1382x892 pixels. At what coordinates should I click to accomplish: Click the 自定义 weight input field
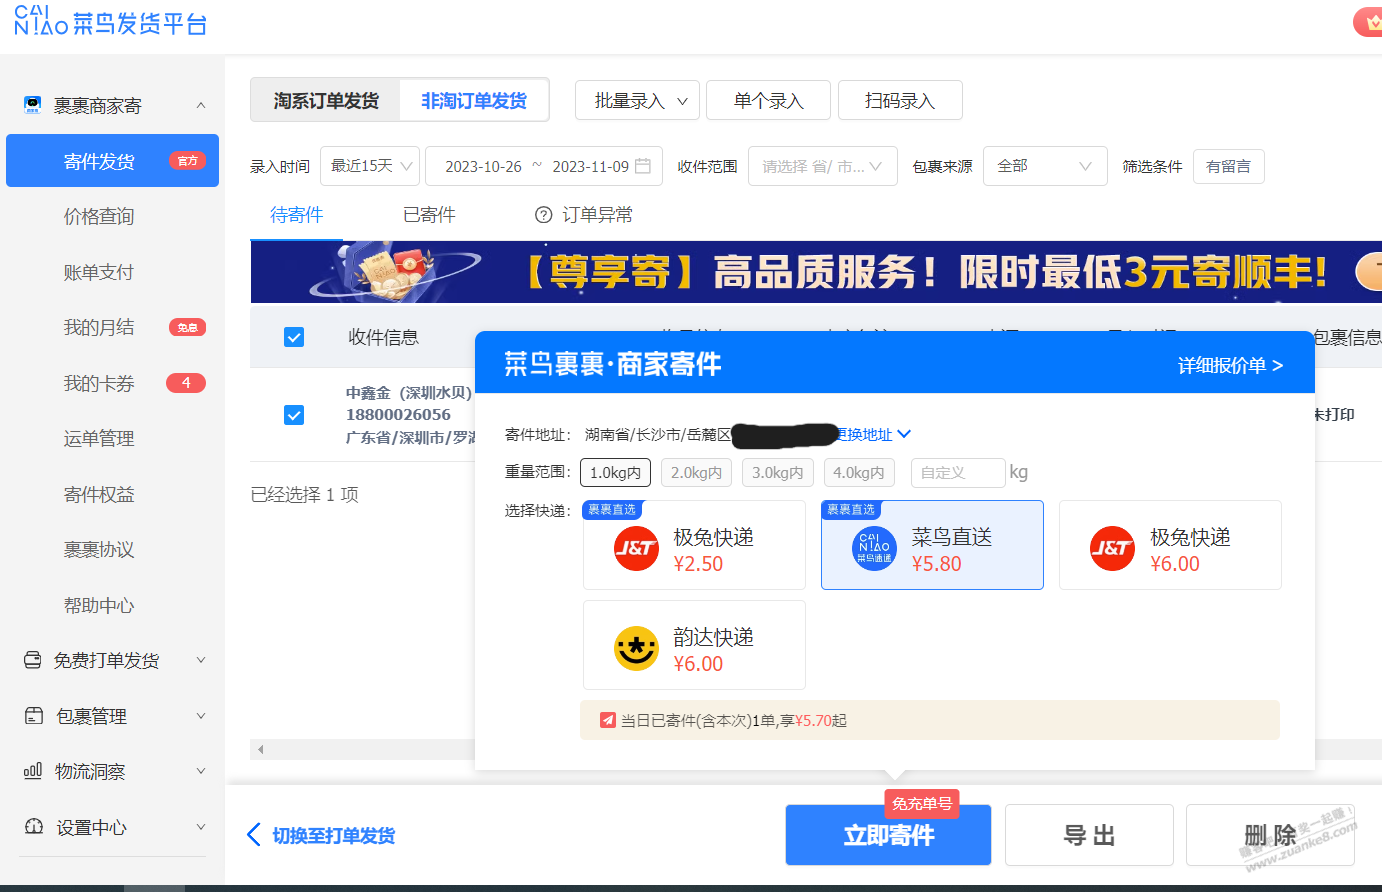(x=958, y=473)
